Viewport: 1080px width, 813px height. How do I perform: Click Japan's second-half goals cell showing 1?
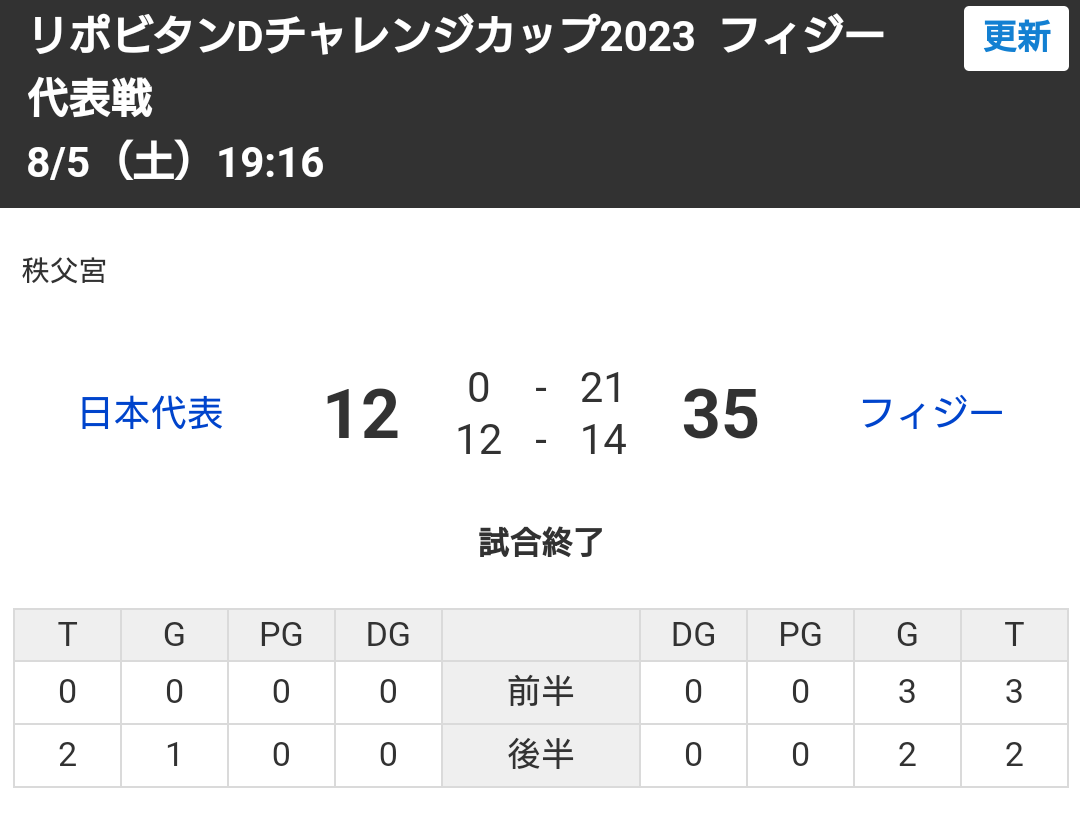coord(174,755)
